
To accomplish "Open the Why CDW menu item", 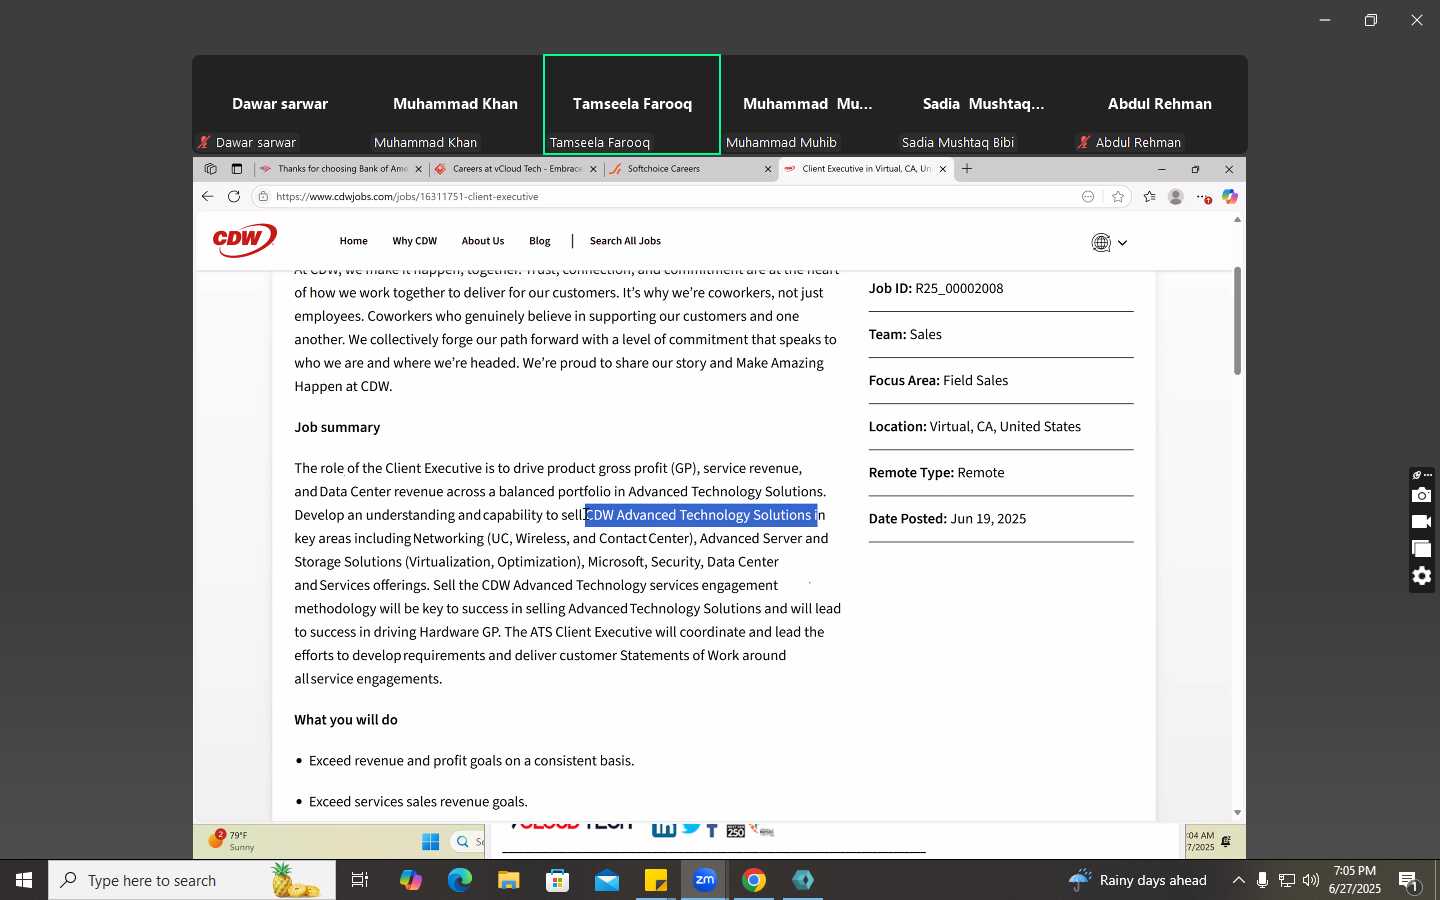I will (x=414, y=241).
